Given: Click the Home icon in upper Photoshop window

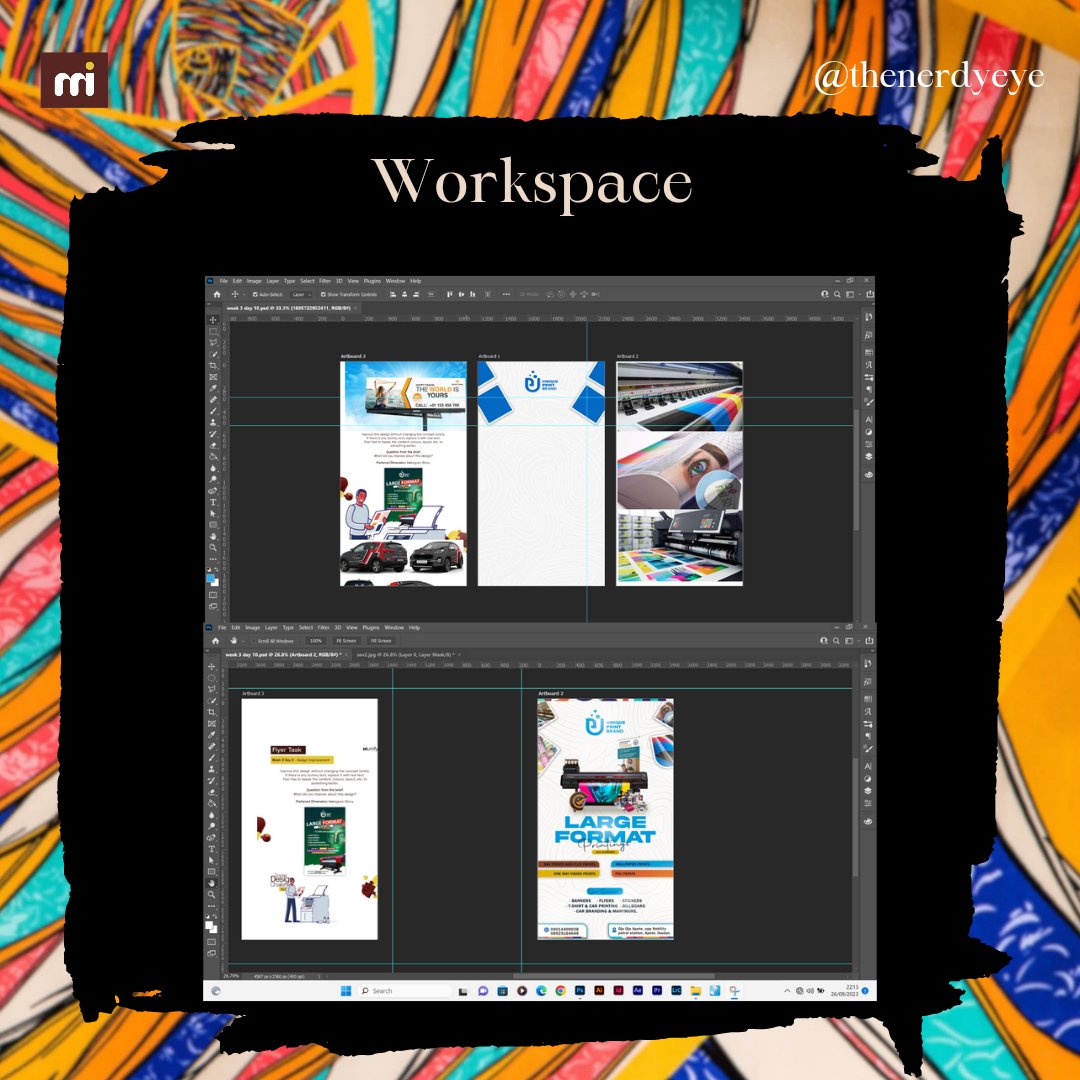Looking at the screenshot, I should pyautogui.click(x=216, y=294).
